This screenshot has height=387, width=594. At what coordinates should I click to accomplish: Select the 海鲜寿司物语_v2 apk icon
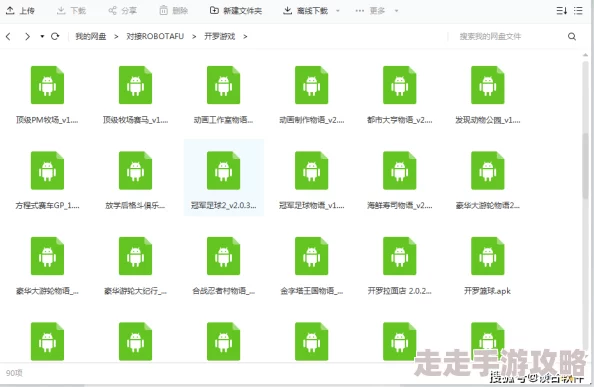click(x=400, y=170)
